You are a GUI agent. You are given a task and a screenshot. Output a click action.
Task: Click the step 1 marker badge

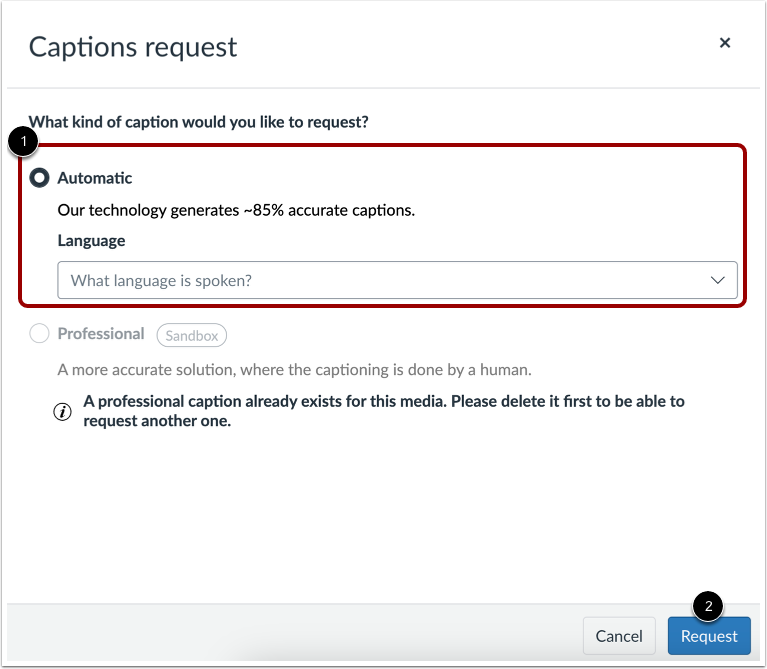23,144
